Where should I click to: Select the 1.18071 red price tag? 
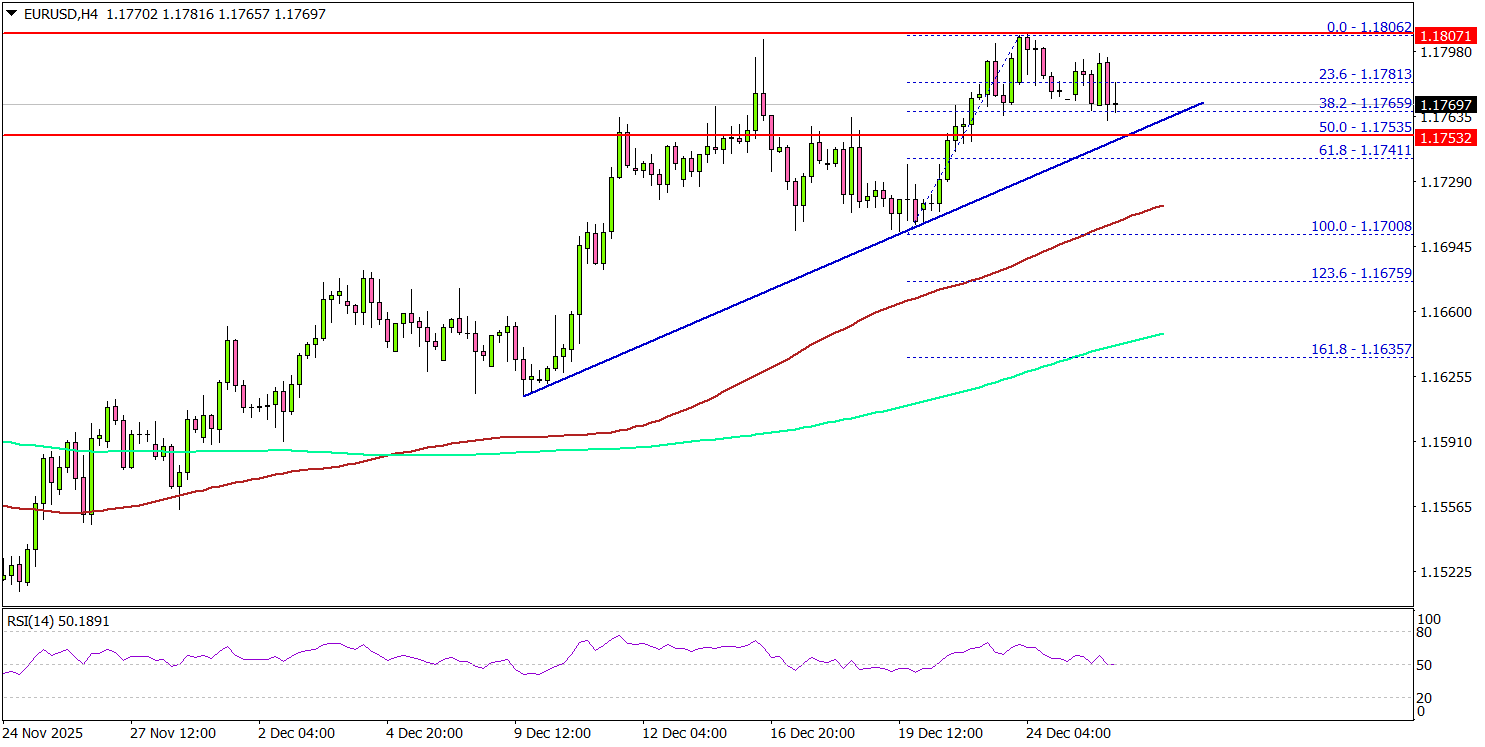pos(1444,34)
